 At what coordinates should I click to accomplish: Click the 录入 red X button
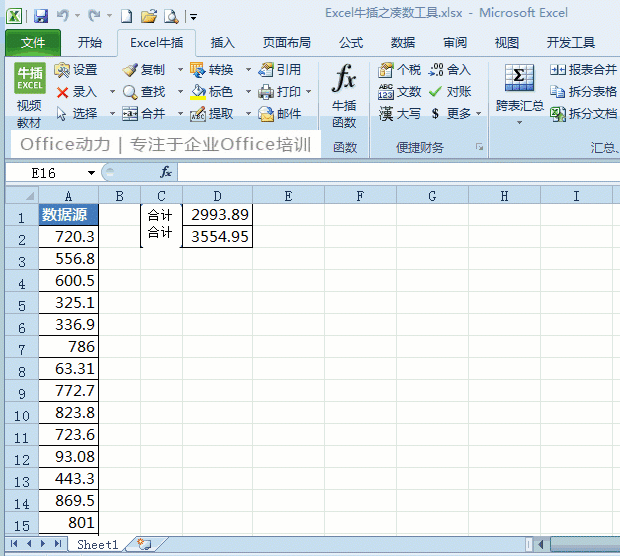click(x=76, y=92)
